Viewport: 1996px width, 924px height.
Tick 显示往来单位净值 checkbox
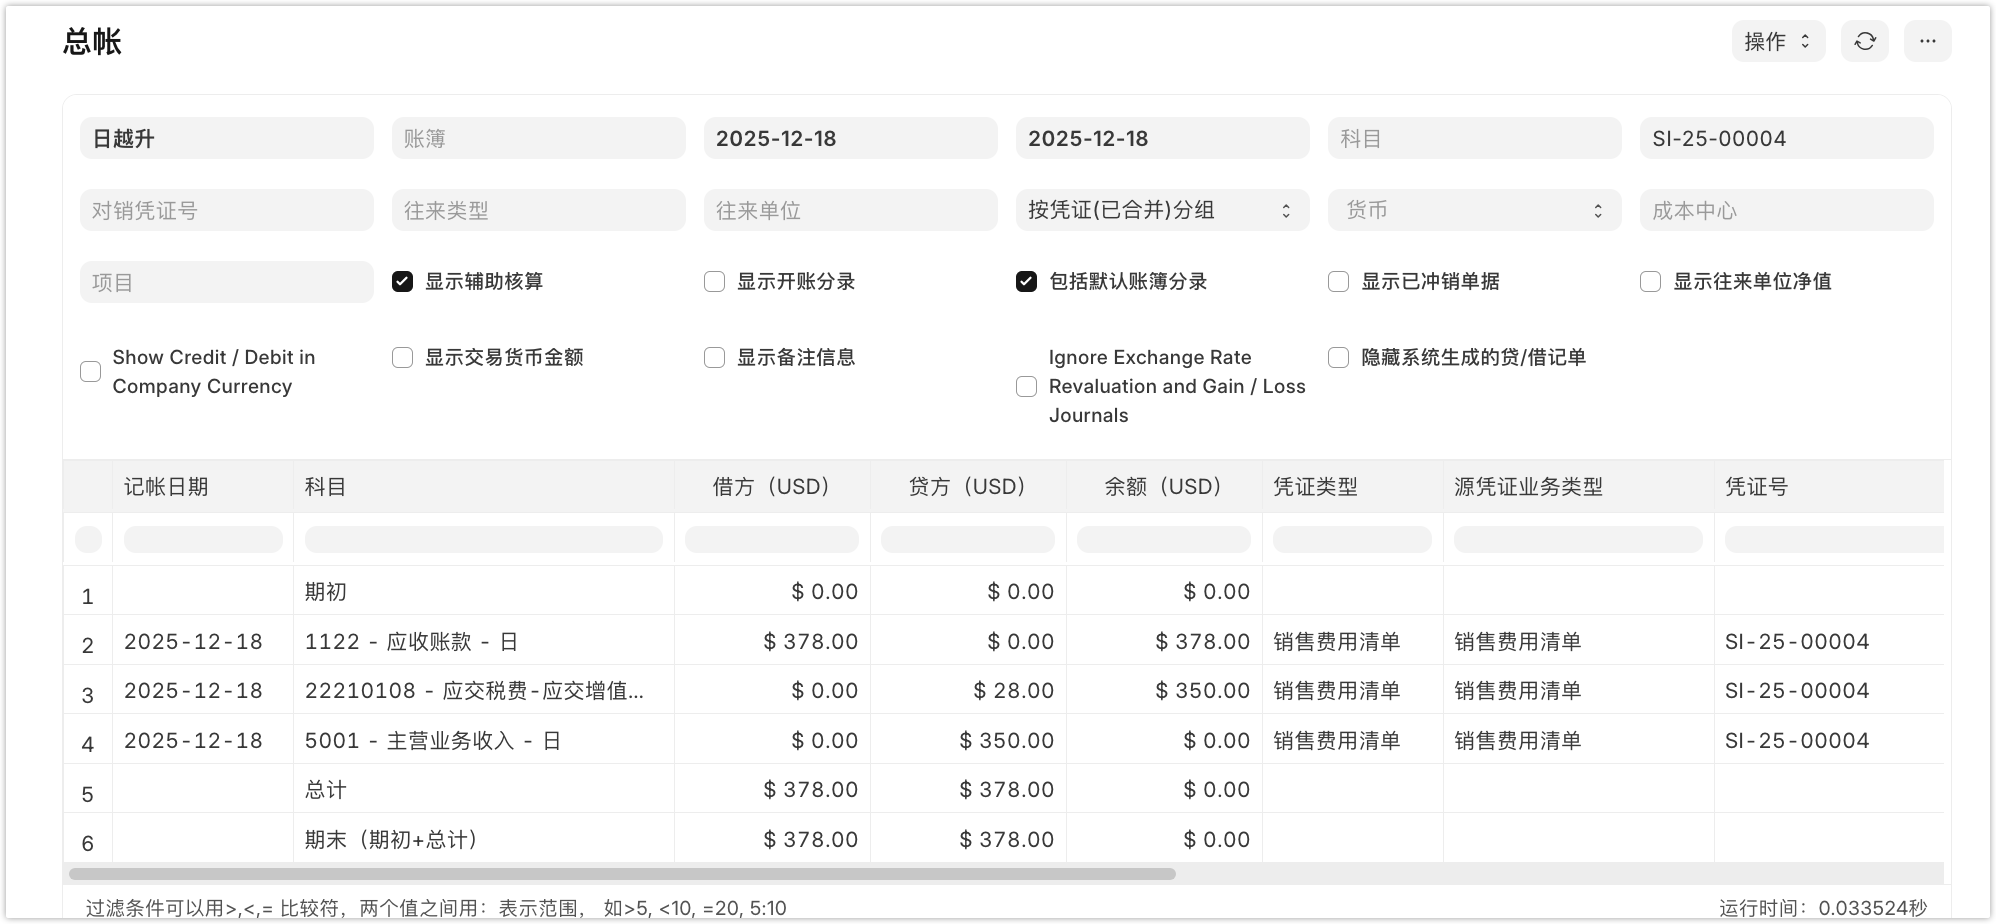tap(1651, 282)
